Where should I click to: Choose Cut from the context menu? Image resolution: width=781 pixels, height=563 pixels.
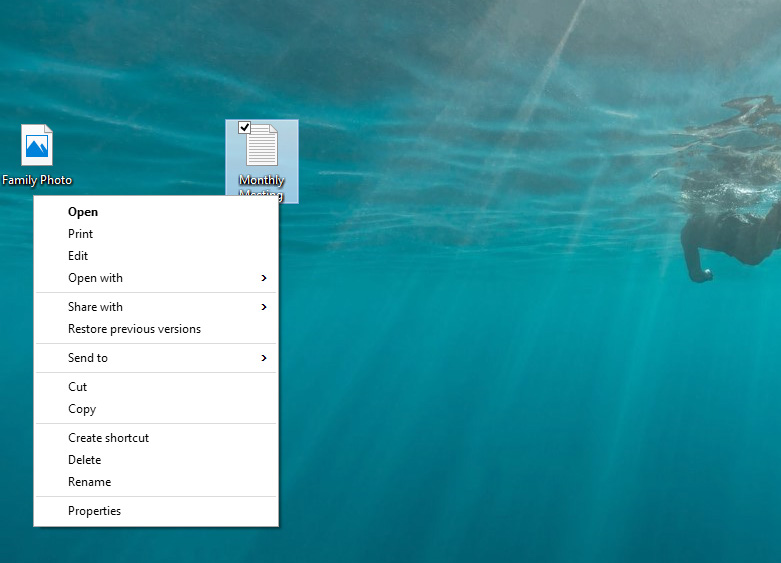(x=155, y=387)
